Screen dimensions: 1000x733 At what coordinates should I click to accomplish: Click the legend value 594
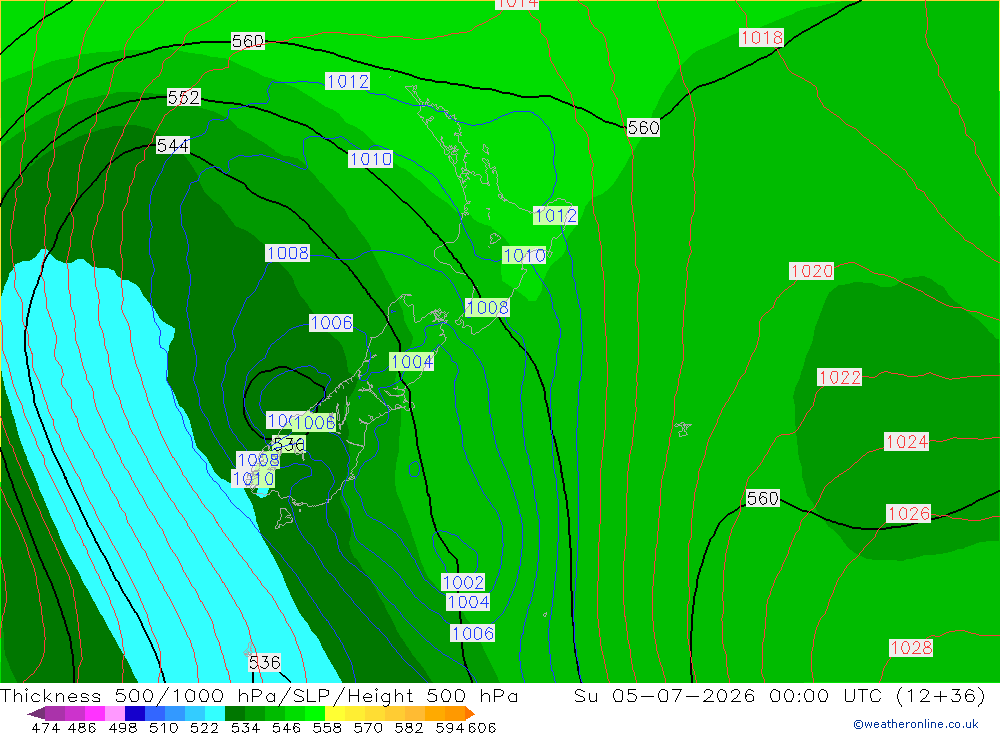(x=450, y=727)
